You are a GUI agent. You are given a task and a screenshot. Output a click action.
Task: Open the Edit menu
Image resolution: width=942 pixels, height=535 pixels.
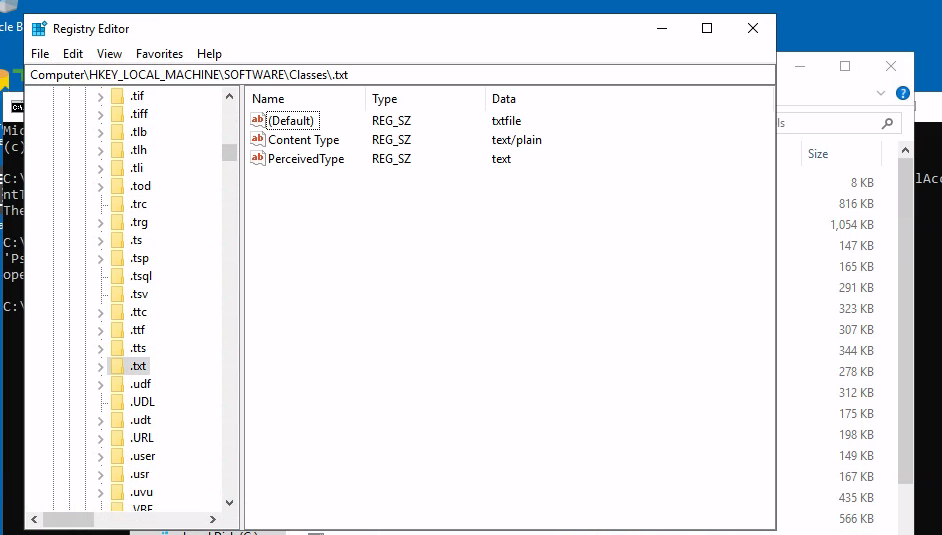[x=73, y=53]
